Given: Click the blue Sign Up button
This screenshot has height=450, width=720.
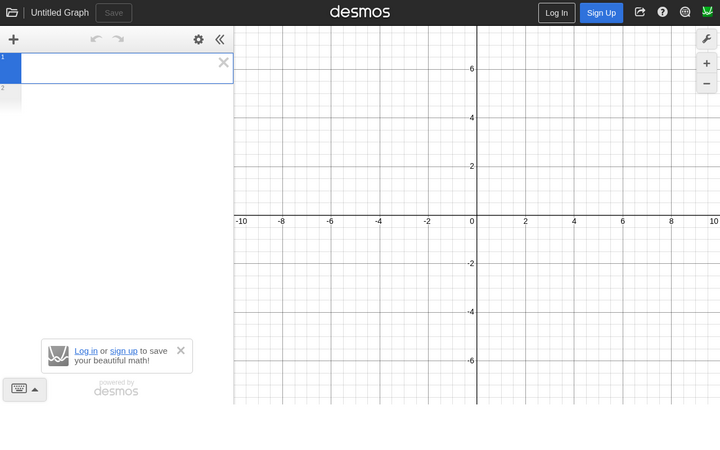Looking at the screenshot, I should 601,13.
